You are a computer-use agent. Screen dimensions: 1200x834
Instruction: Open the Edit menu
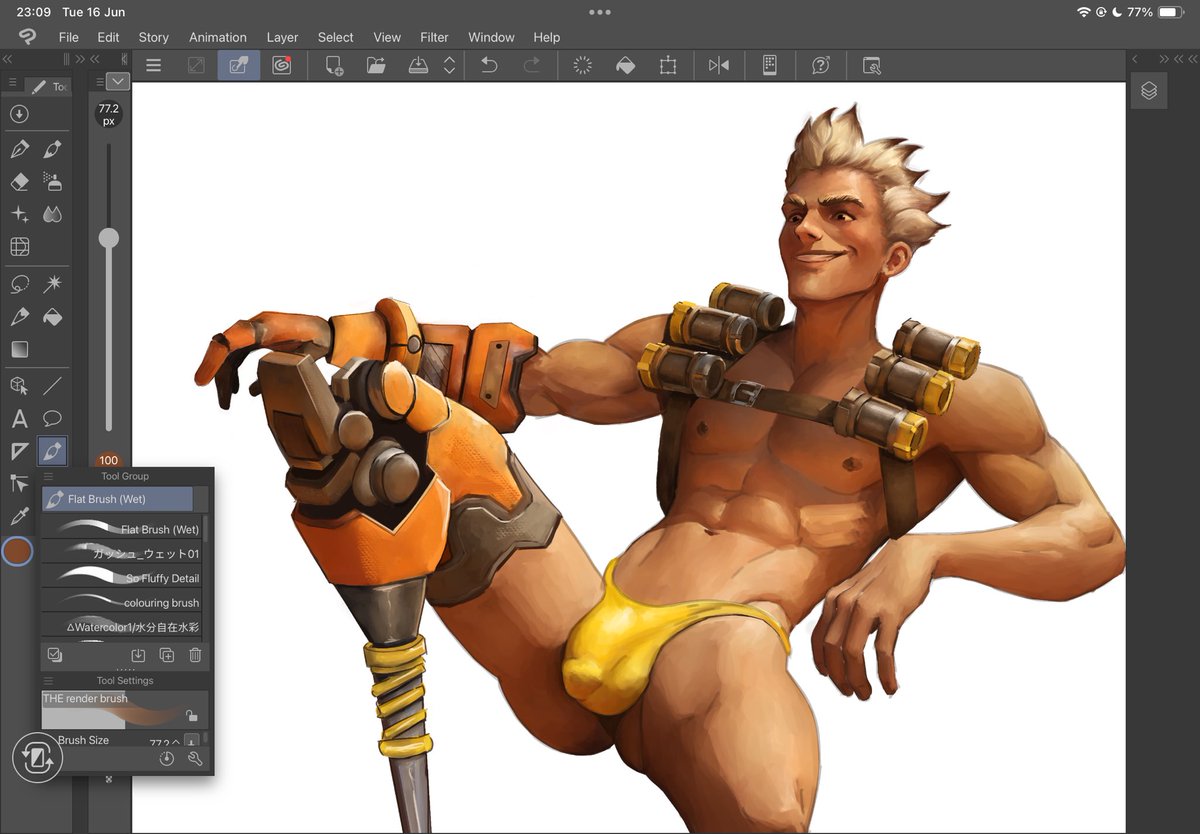click(108, 37)
